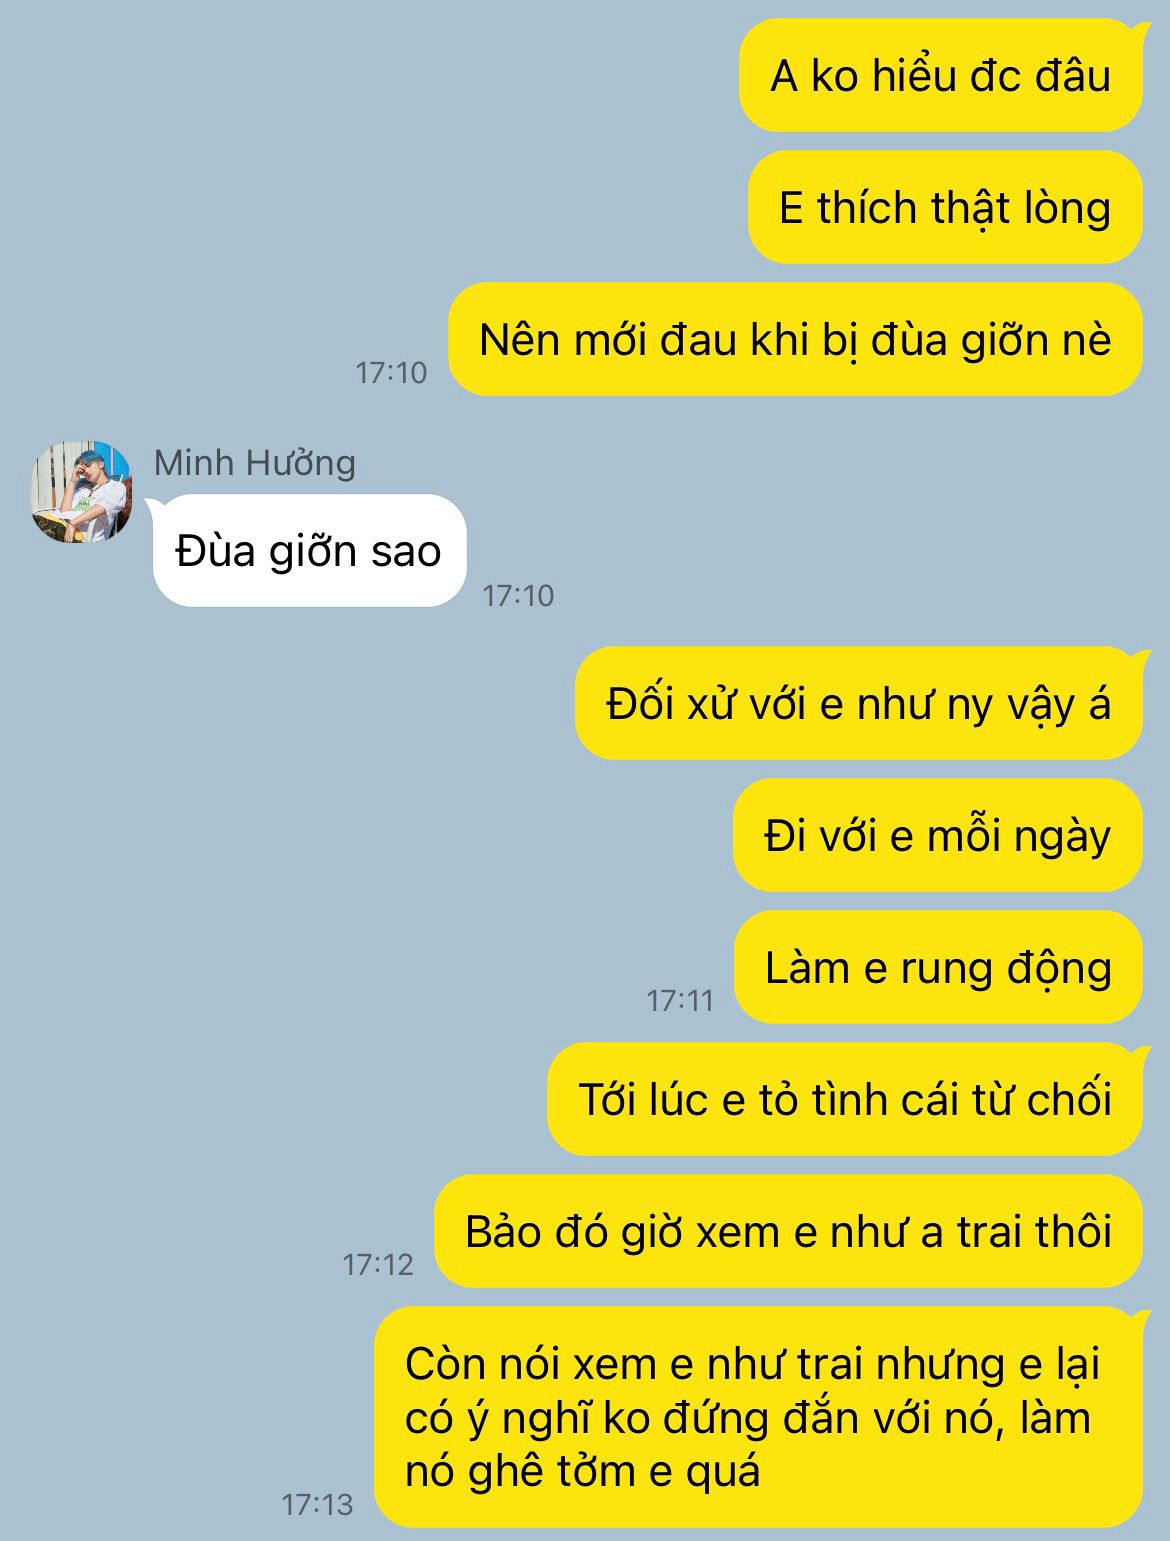The height and width of the screenshot is (1541, 1170).
Task: Select the "Bảo đó giờ xem e như a trai thôi" bubble
Action: pyautogui.click(x=788, y=1232)
